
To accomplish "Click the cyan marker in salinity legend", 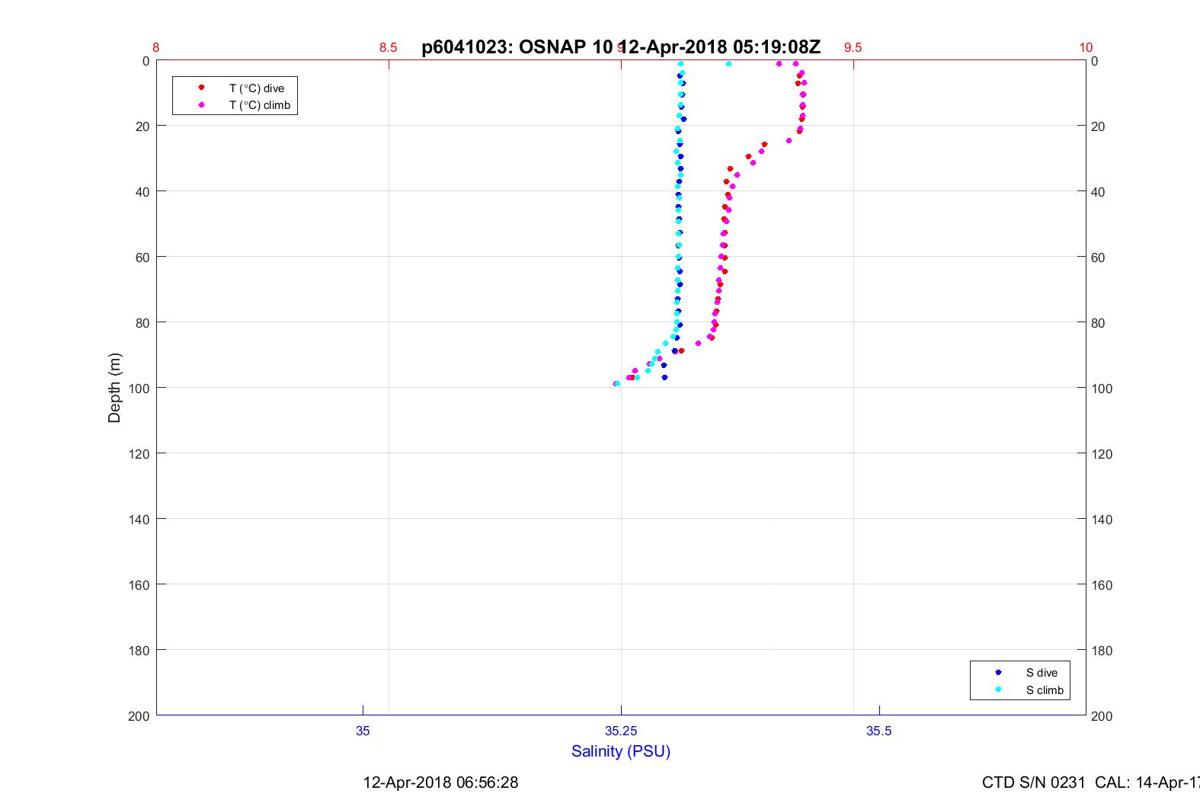I will [998, 690].
